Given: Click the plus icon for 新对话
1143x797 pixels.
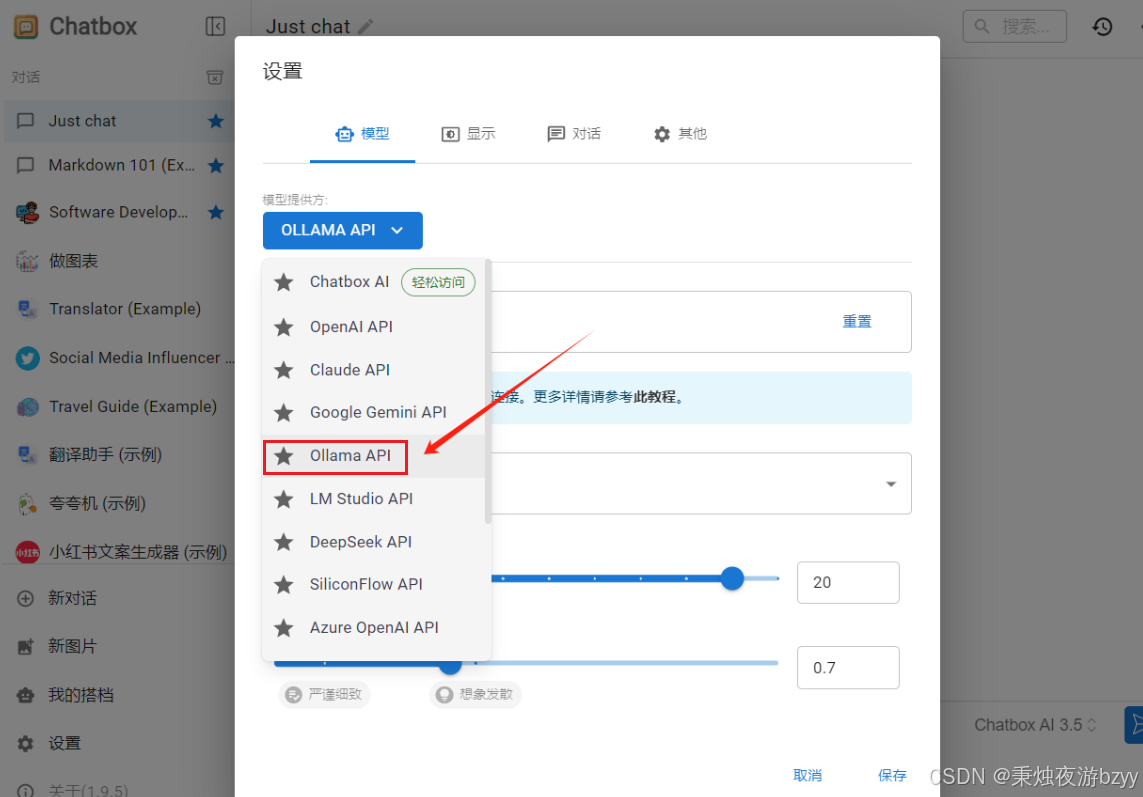Looking at the screenshot, I should click(26, 599).
